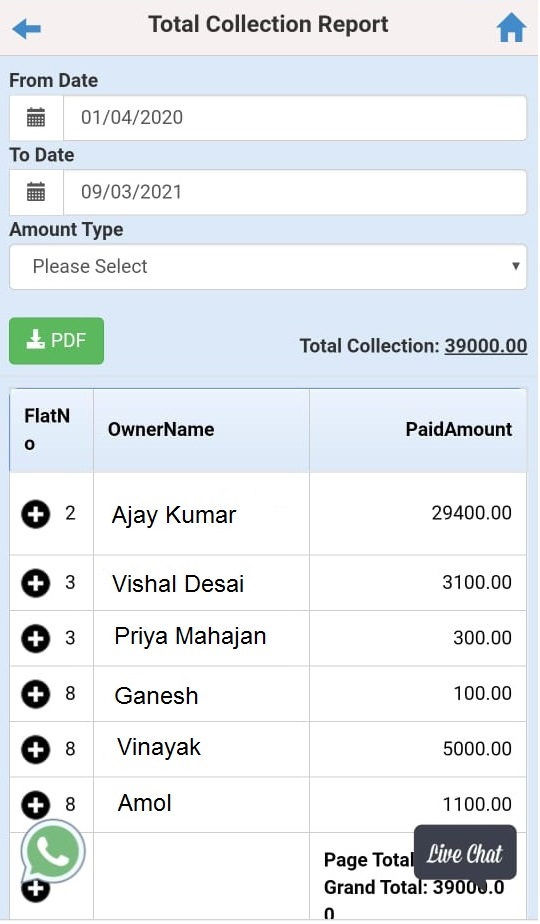Open the WhatsApp chat icon

(52, 852)
